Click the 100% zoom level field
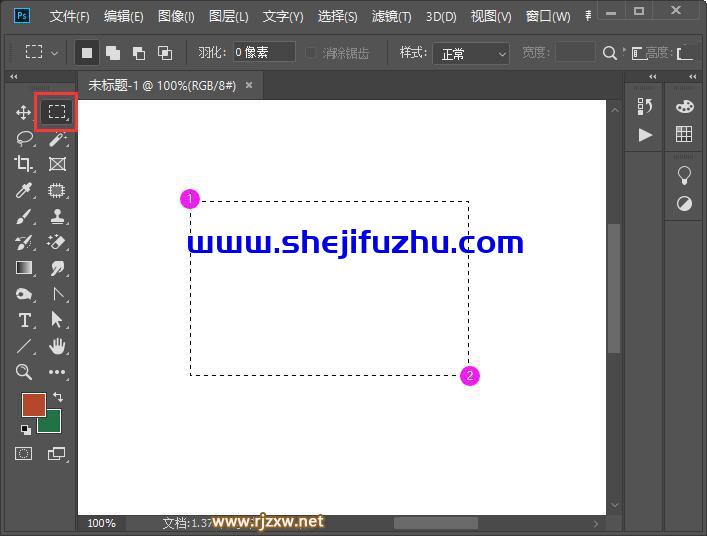The height and width of the screenshot is (536, 707). coord(101,523)
